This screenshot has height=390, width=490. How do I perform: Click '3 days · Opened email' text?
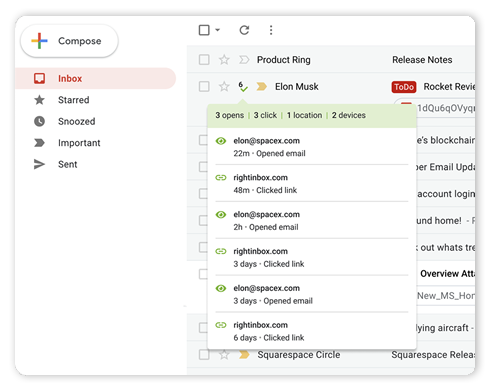(273, 301)
